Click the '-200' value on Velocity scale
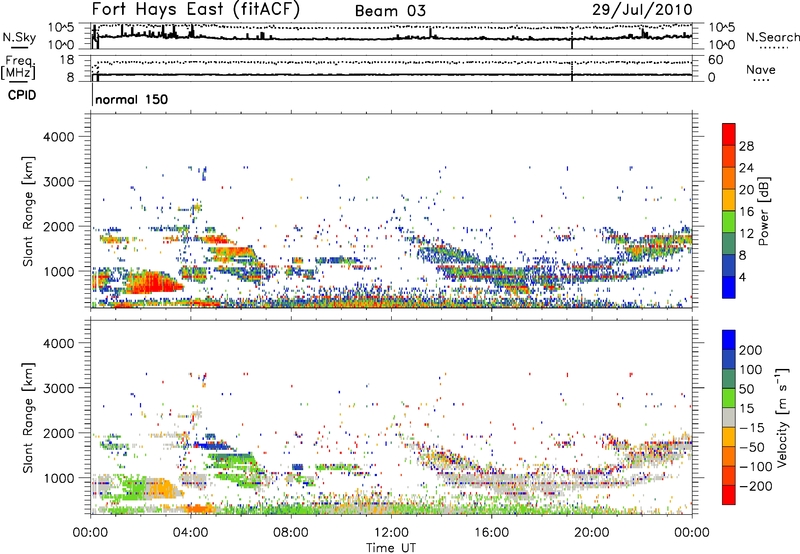Image resolution: width=800 pixels, height=554 pixels. pyautogui.click(x=755, y=486)
